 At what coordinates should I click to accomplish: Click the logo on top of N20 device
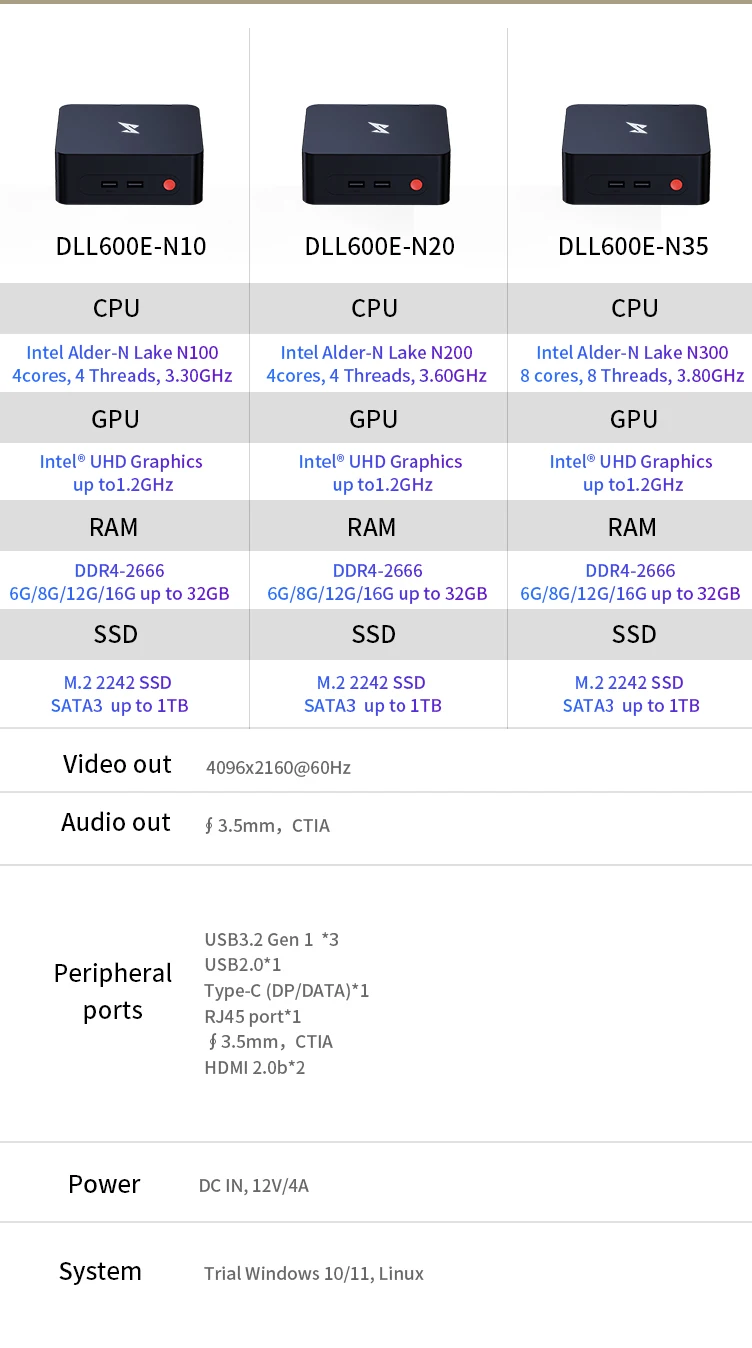click(379, 127)
